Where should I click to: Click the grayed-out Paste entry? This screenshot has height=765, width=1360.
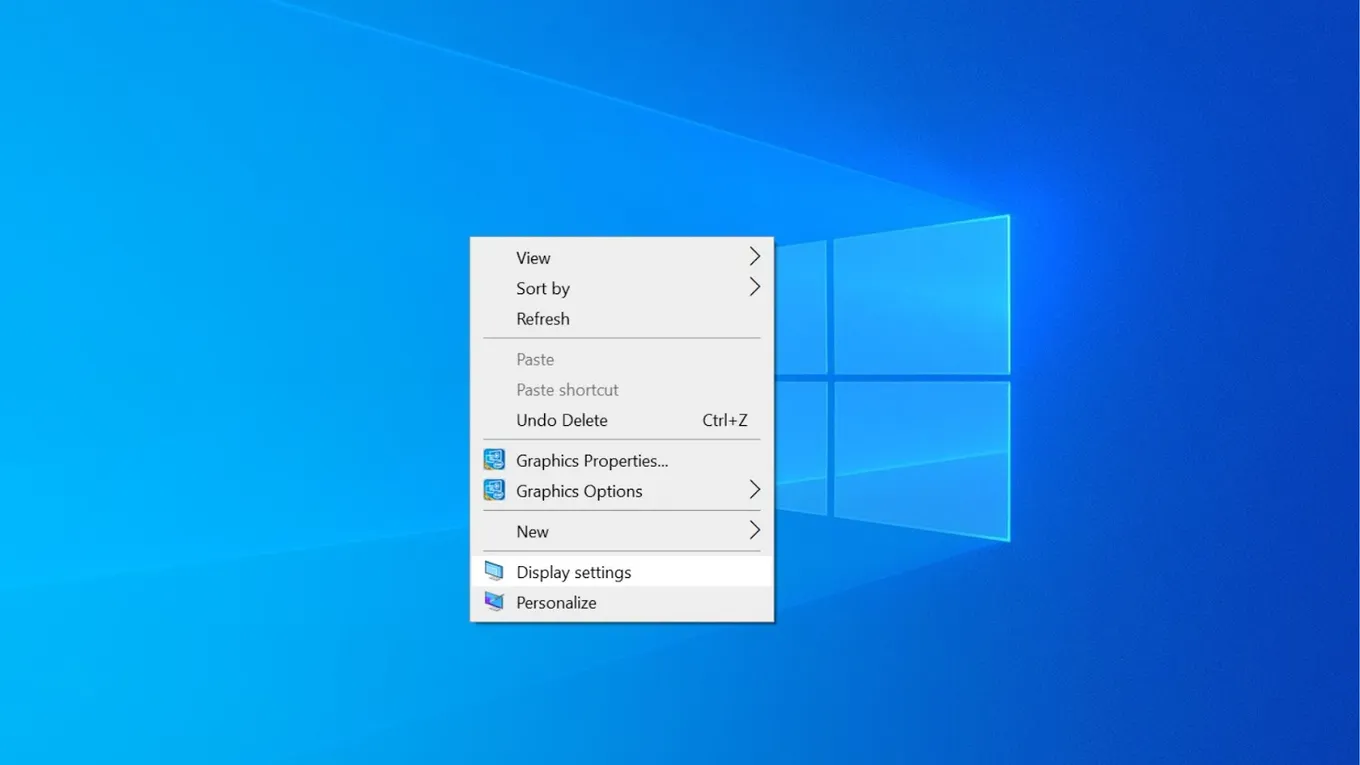pyautogui.click(x=535, y=358)
